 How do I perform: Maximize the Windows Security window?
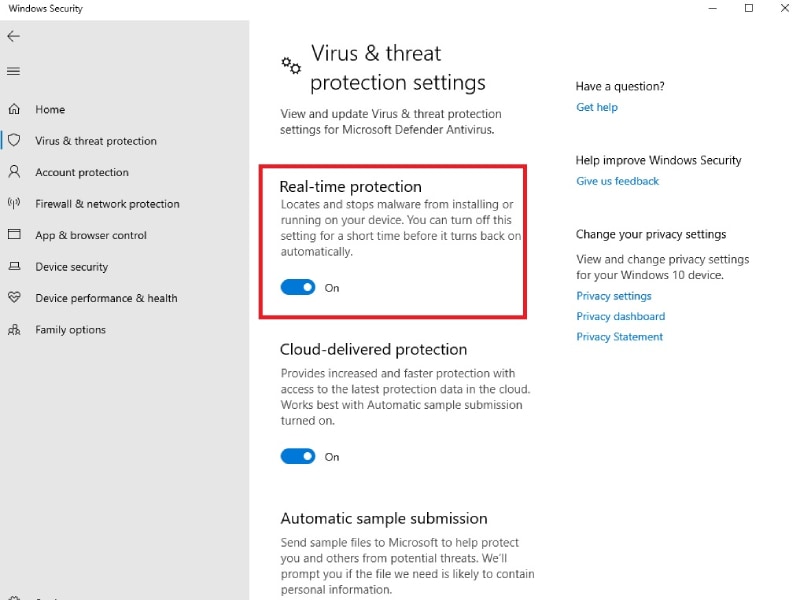(749, 9)
